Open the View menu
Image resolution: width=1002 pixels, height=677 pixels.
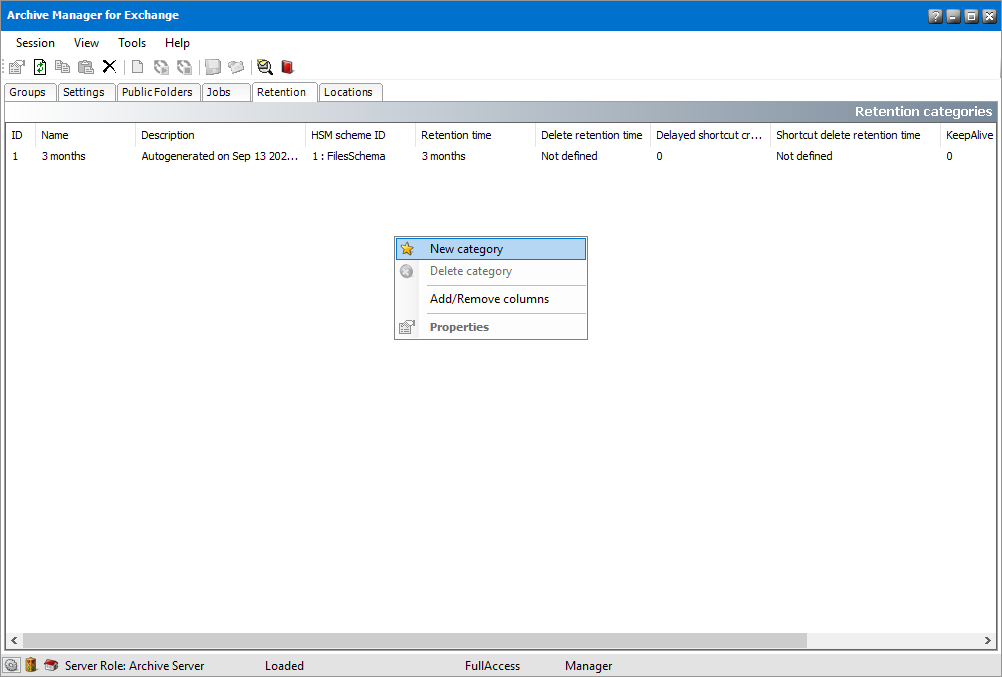86,43
